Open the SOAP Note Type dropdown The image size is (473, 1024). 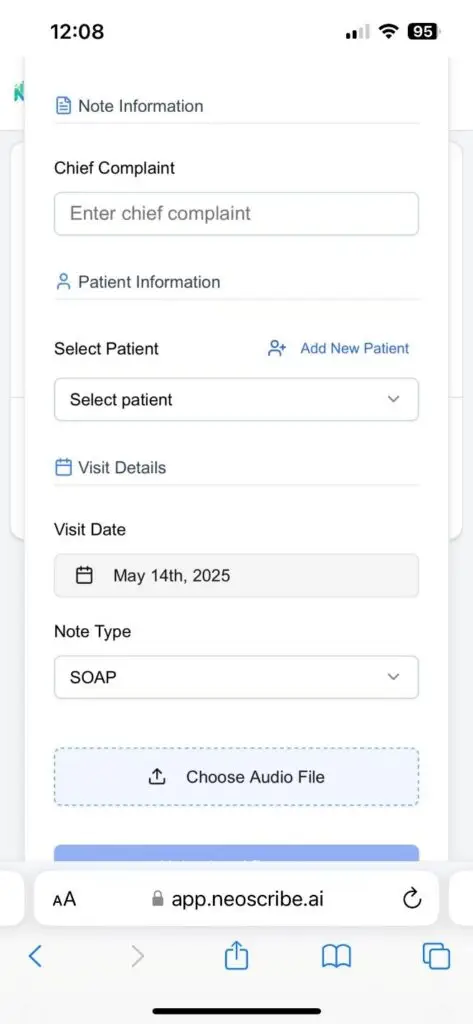[x=236, y=677]
